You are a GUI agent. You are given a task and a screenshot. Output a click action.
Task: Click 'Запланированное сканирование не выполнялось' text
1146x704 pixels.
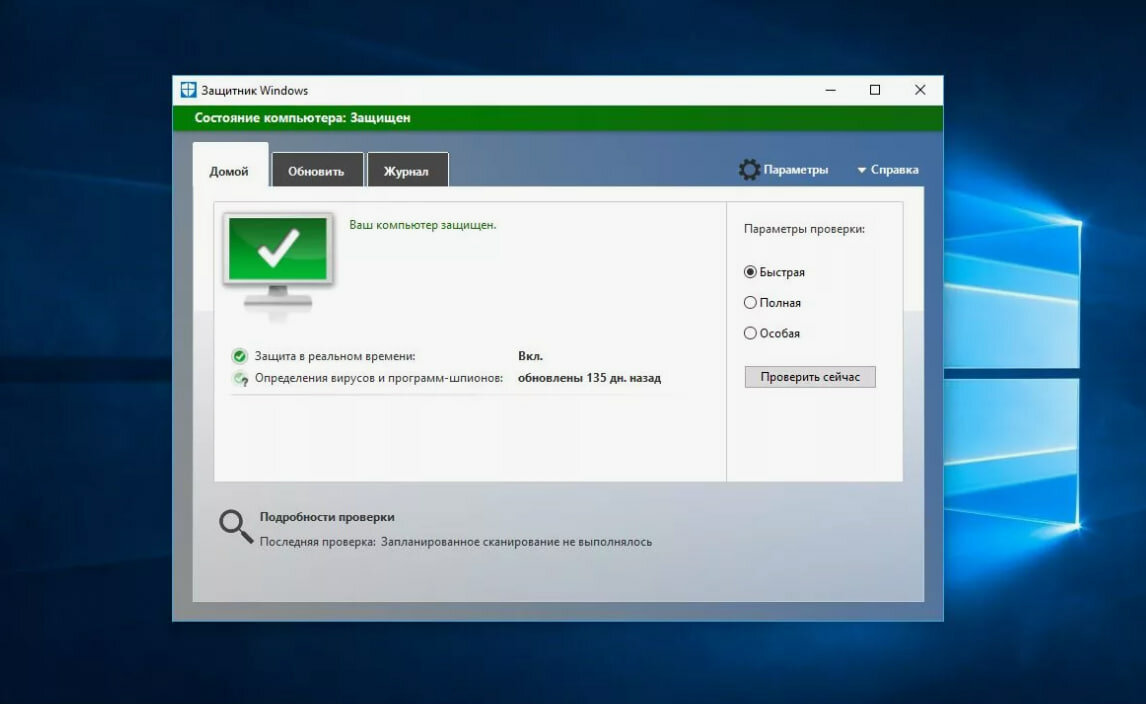click(516, 542)
